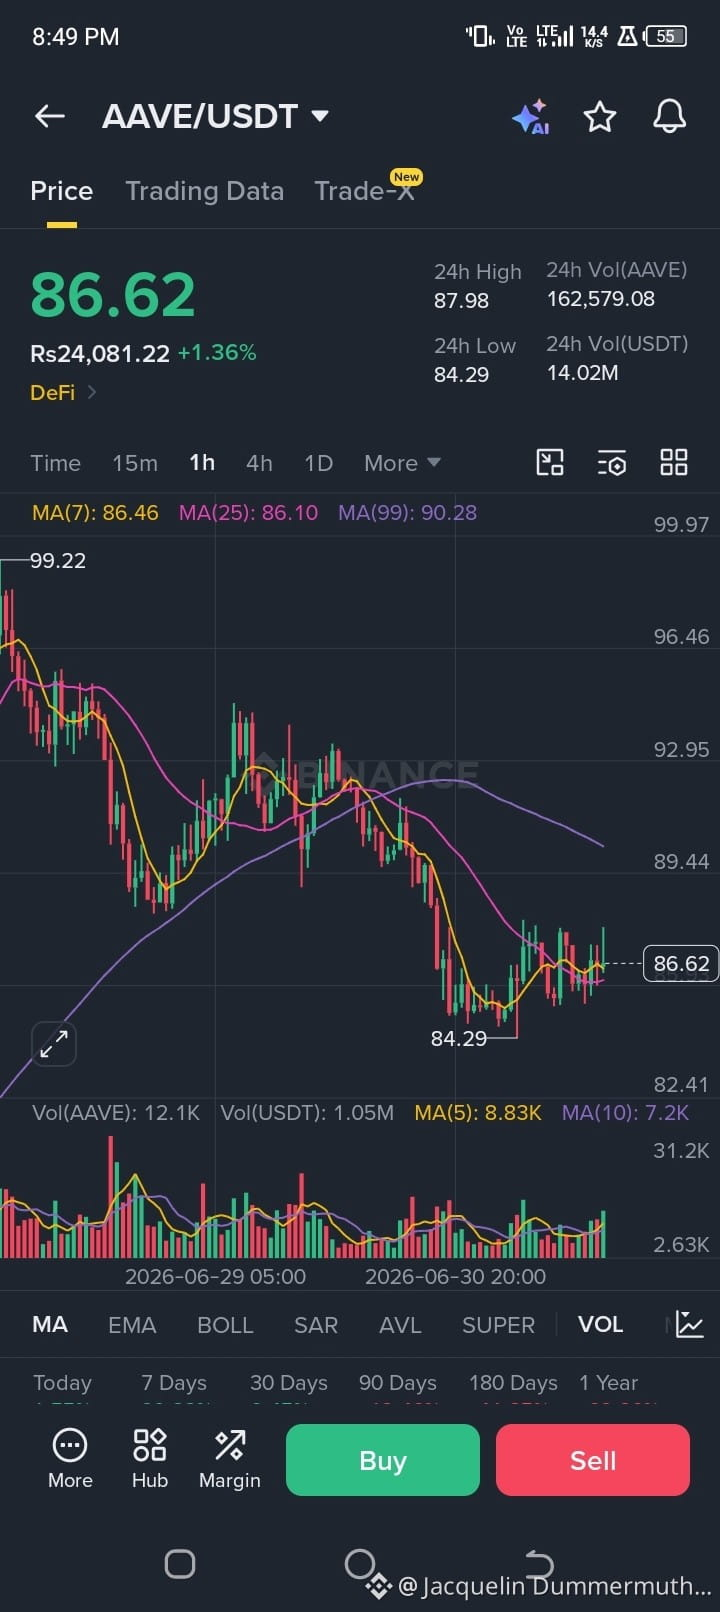Open battery indicator in status bar
This screenshot has height=1612, width=720.
click(666, 36)
